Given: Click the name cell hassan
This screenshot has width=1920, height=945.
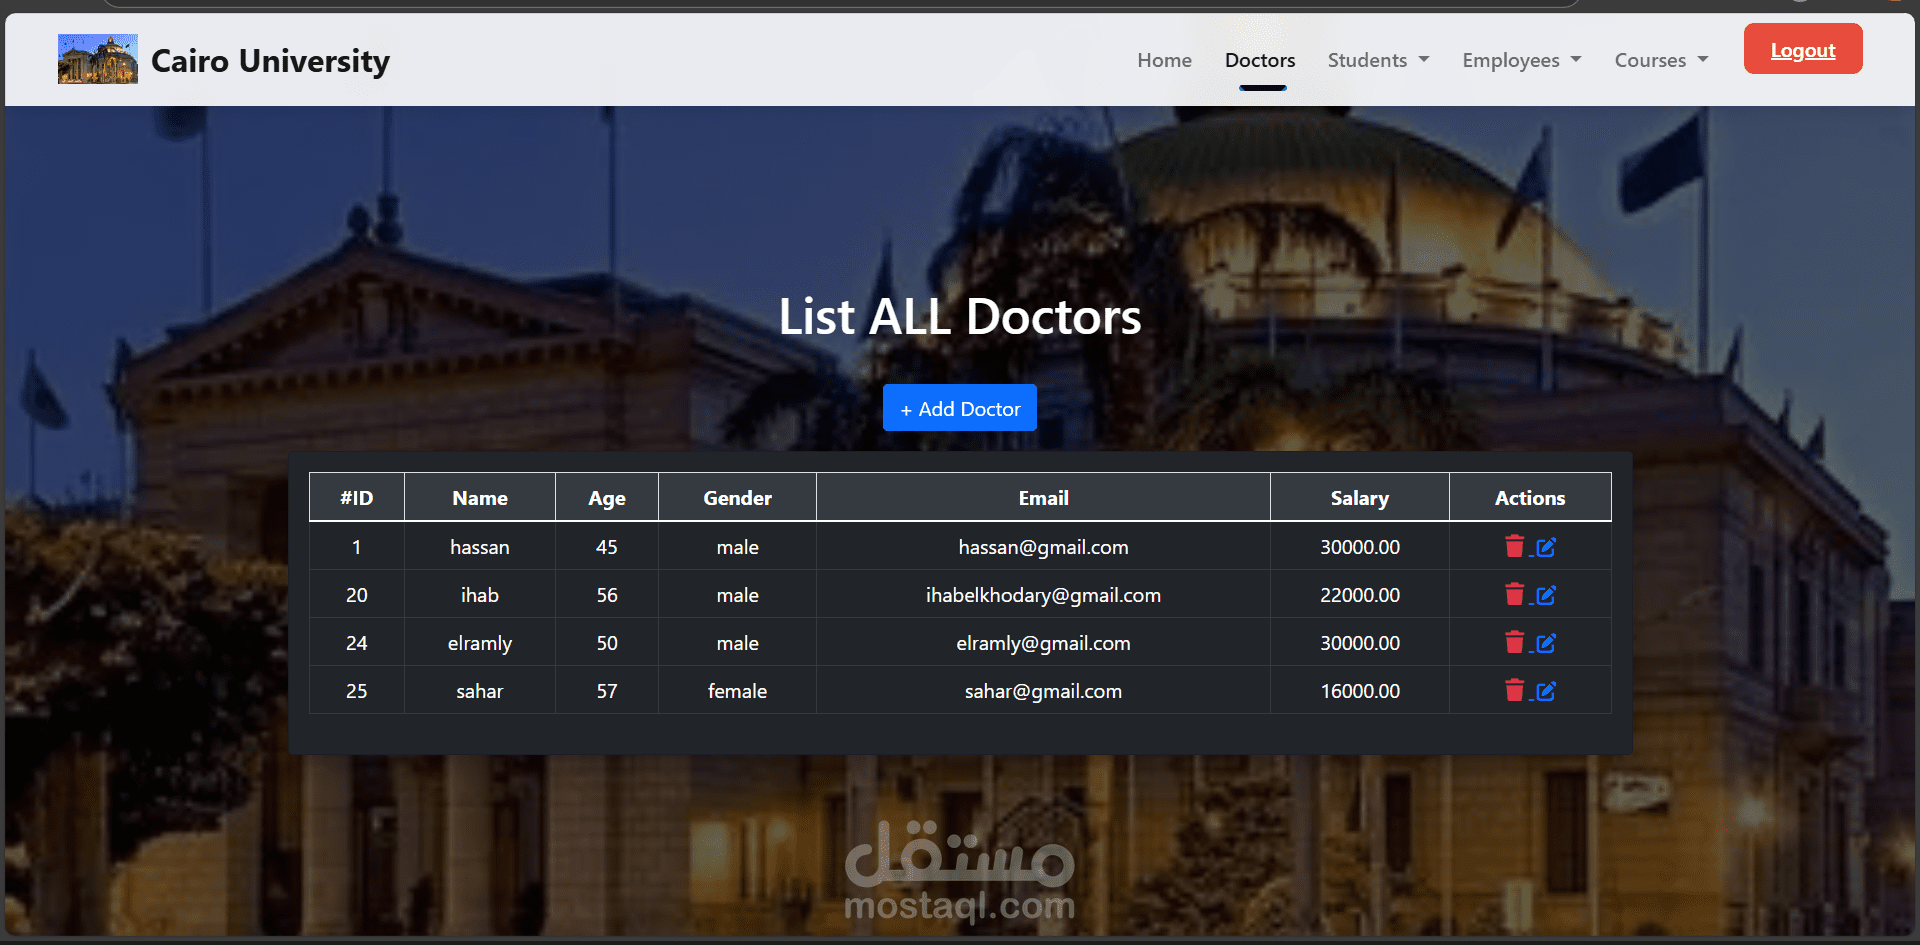Looking at the screenshot, I should (x=480, y=547).
